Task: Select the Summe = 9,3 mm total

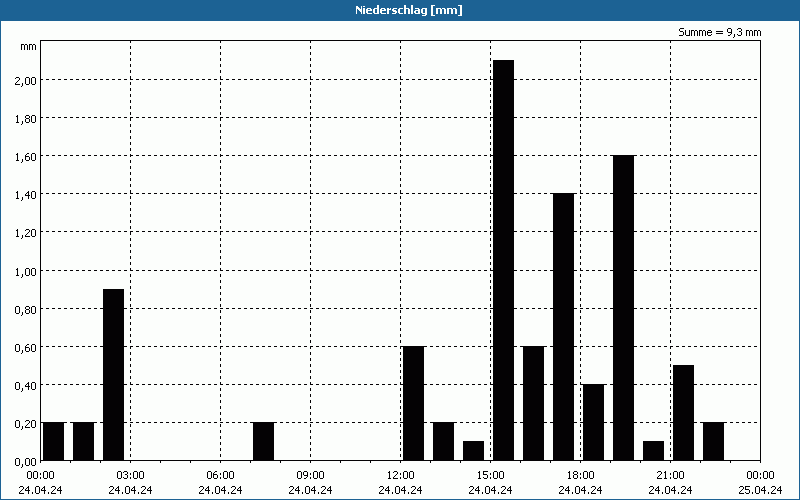Action: point(719,32)
